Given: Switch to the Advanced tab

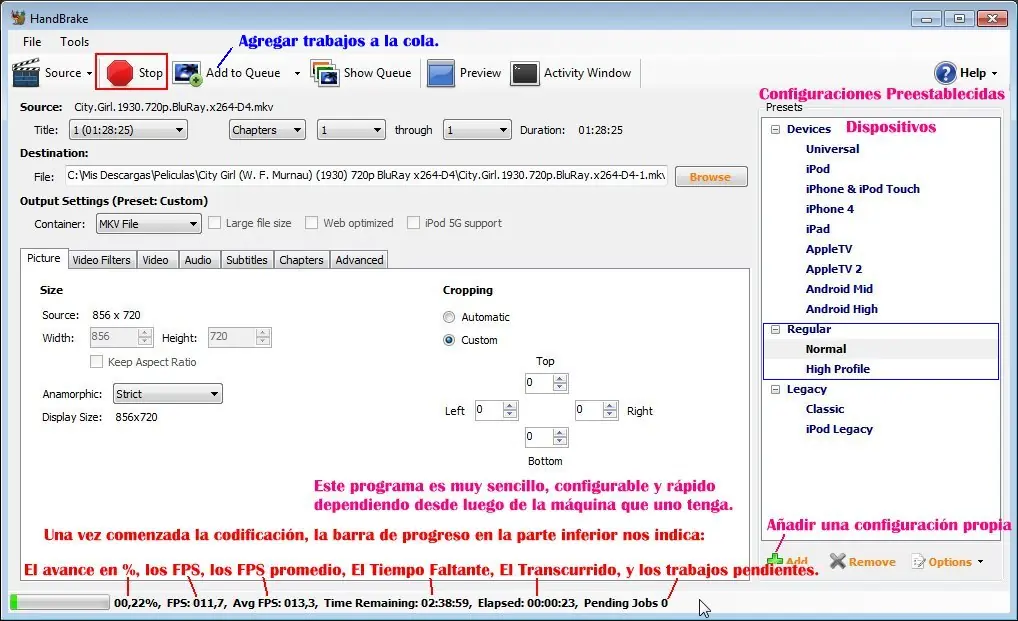Looking at the screenshot, I should 359,260.
